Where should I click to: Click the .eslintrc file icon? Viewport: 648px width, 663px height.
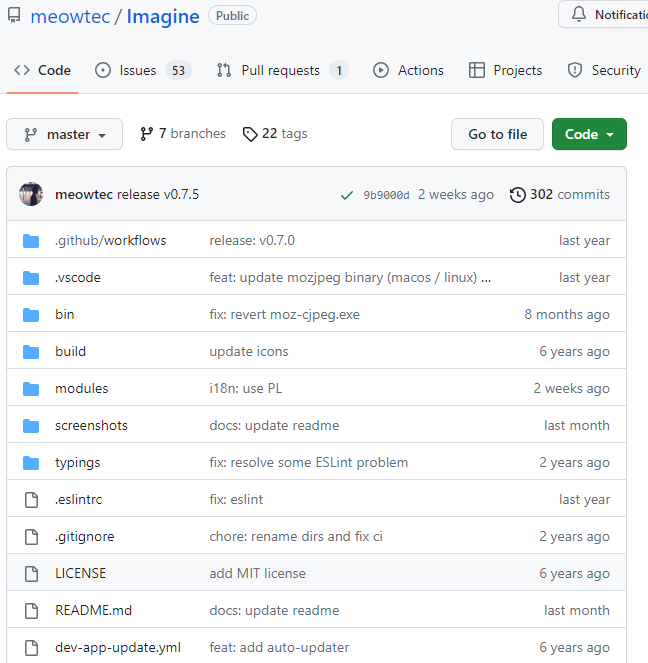(x=31, y=500)
